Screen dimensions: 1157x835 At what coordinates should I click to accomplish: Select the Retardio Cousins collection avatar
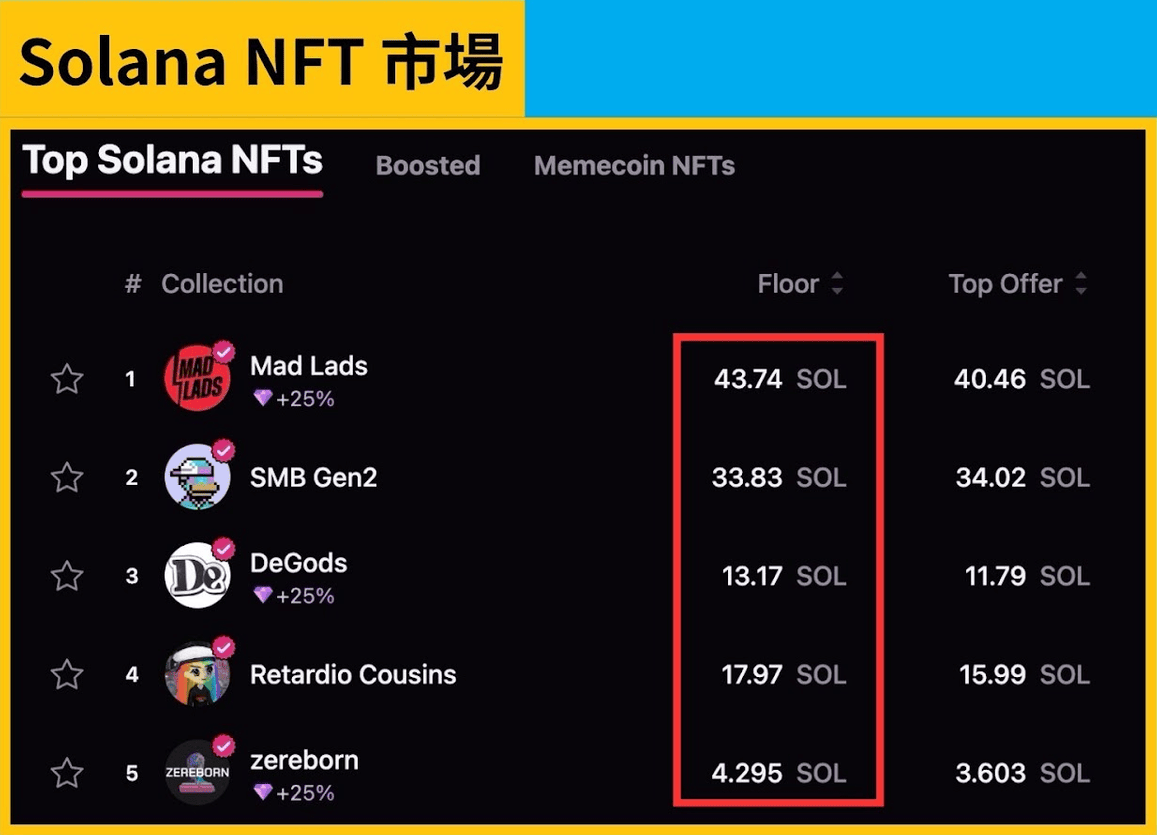(197, 675)
